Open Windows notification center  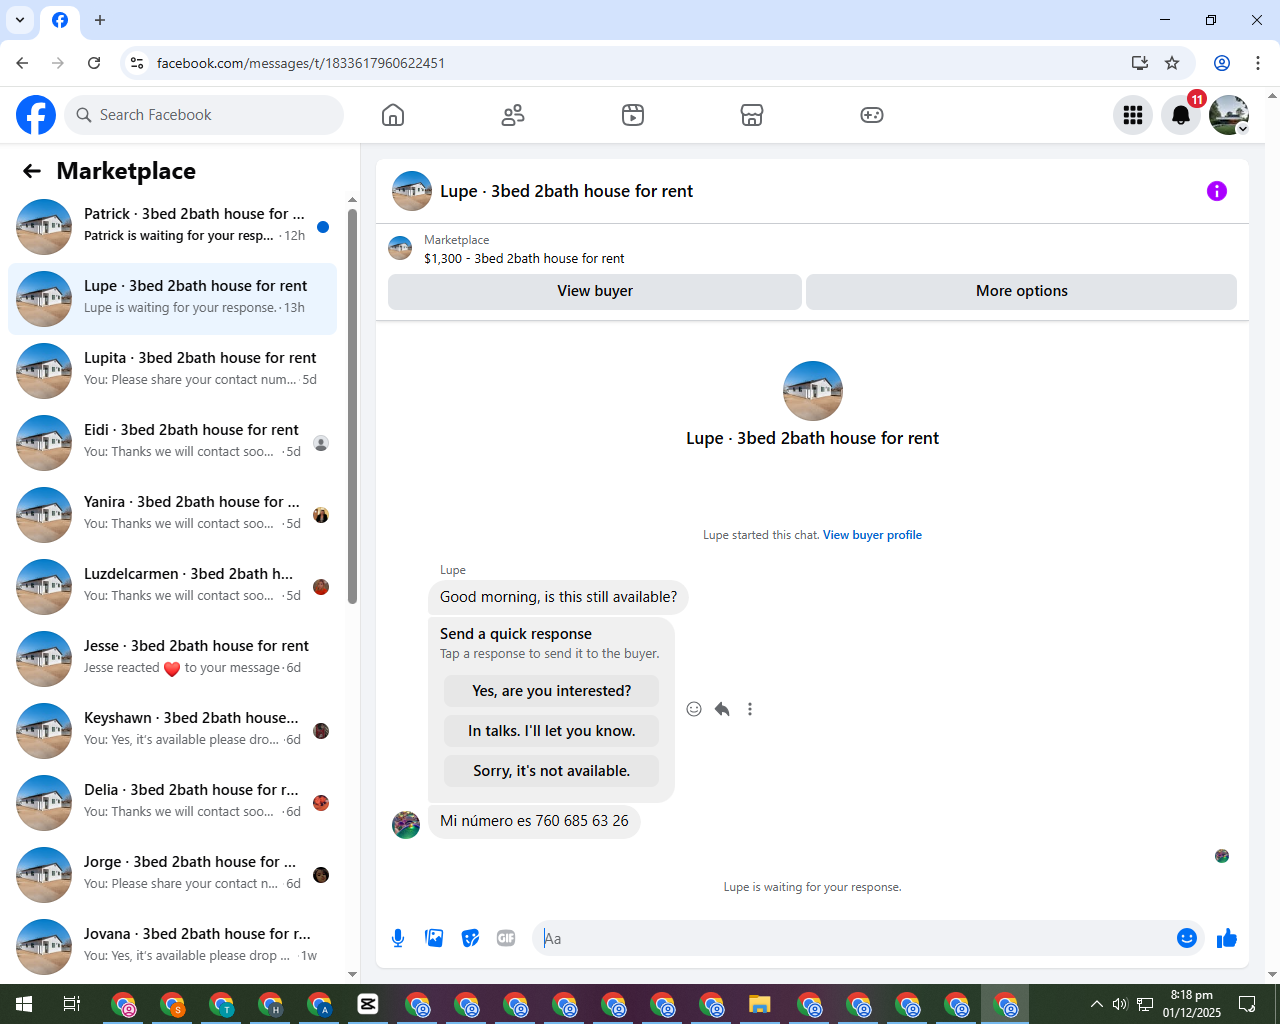pos(1247,1004)
